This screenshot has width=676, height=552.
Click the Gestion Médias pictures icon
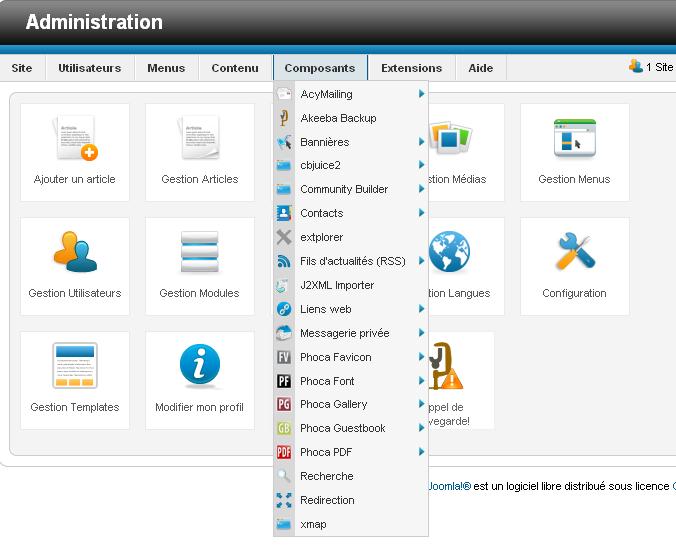[450, 137]
